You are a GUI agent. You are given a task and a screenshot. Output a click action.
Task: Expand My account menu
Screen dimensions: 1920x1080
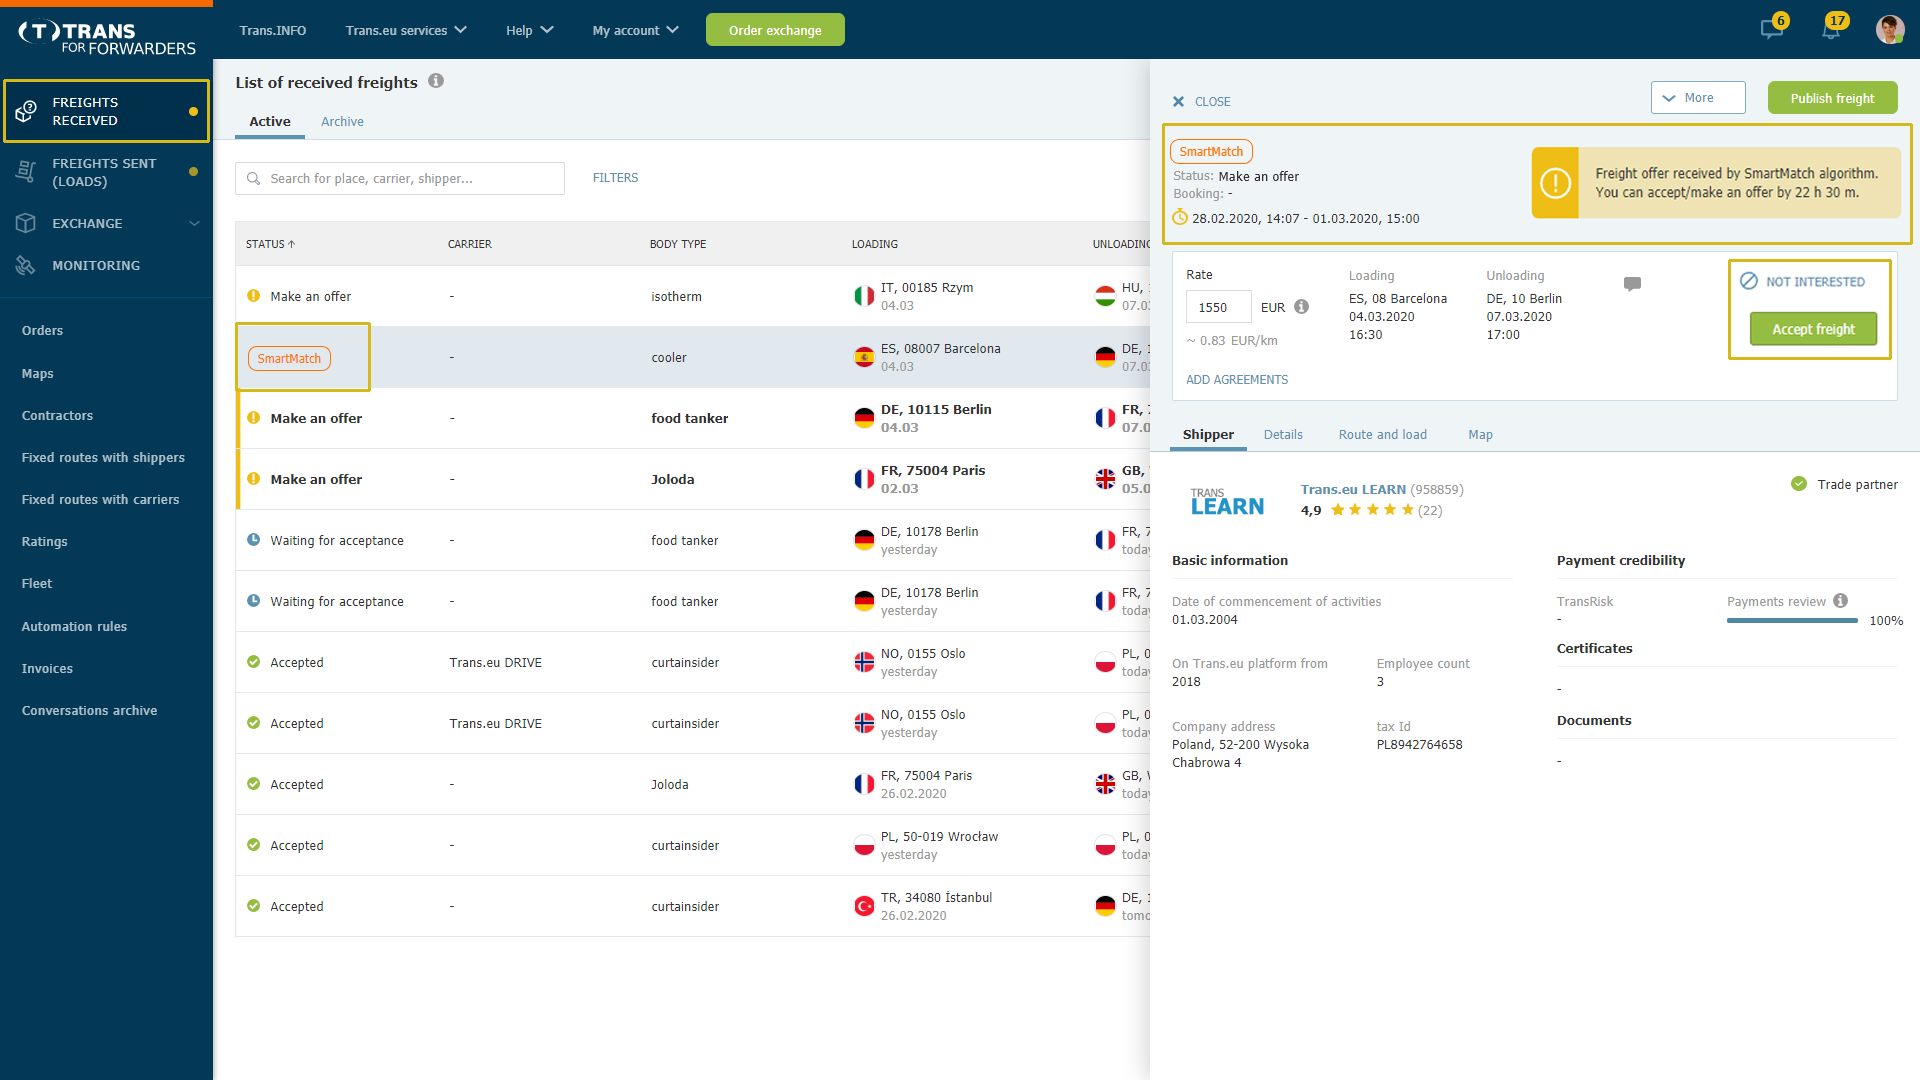click(635, 30)
